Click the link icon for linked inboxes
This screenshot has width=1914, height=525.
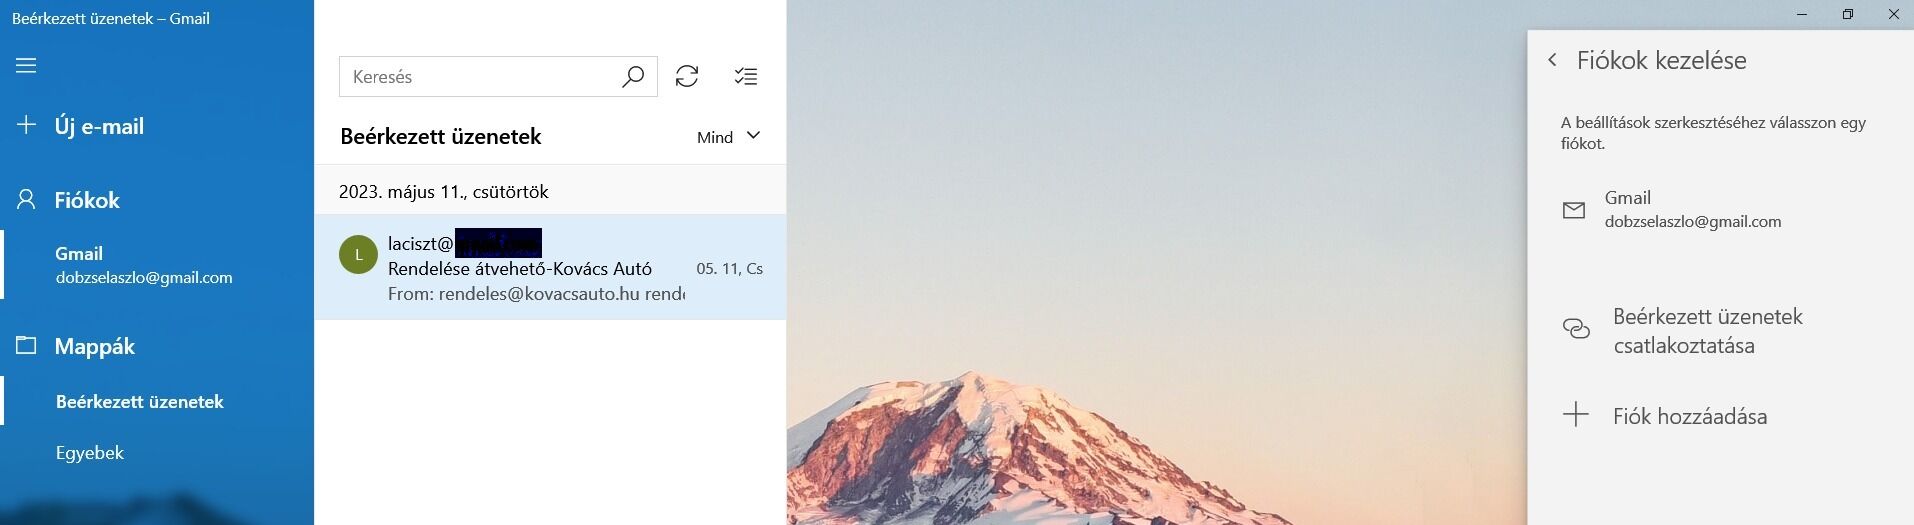click(1576, 329)
